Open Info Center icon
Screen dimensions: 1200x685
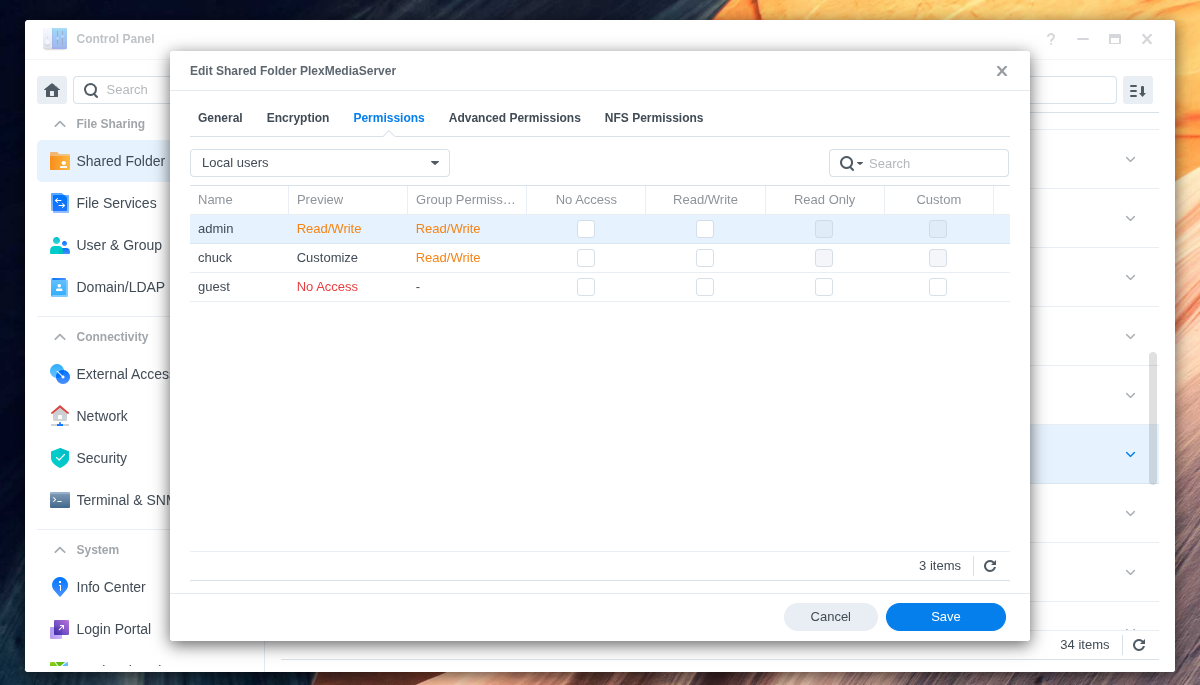pos(60,587)
